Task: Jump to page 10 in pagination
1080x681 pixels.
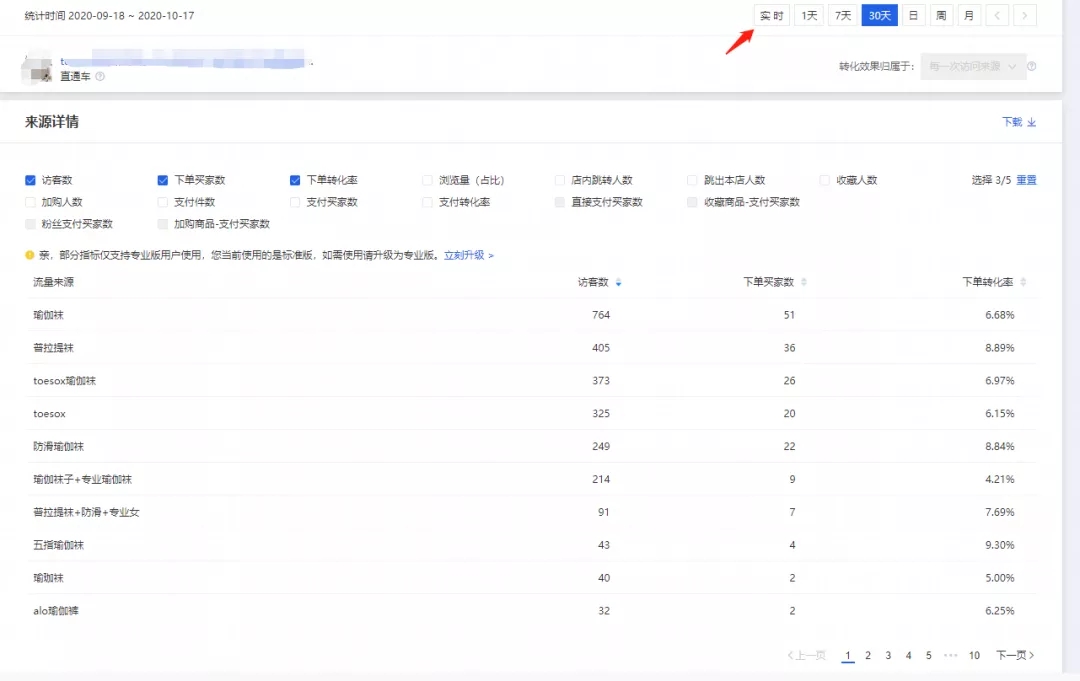Action: (x=974, y=656)
